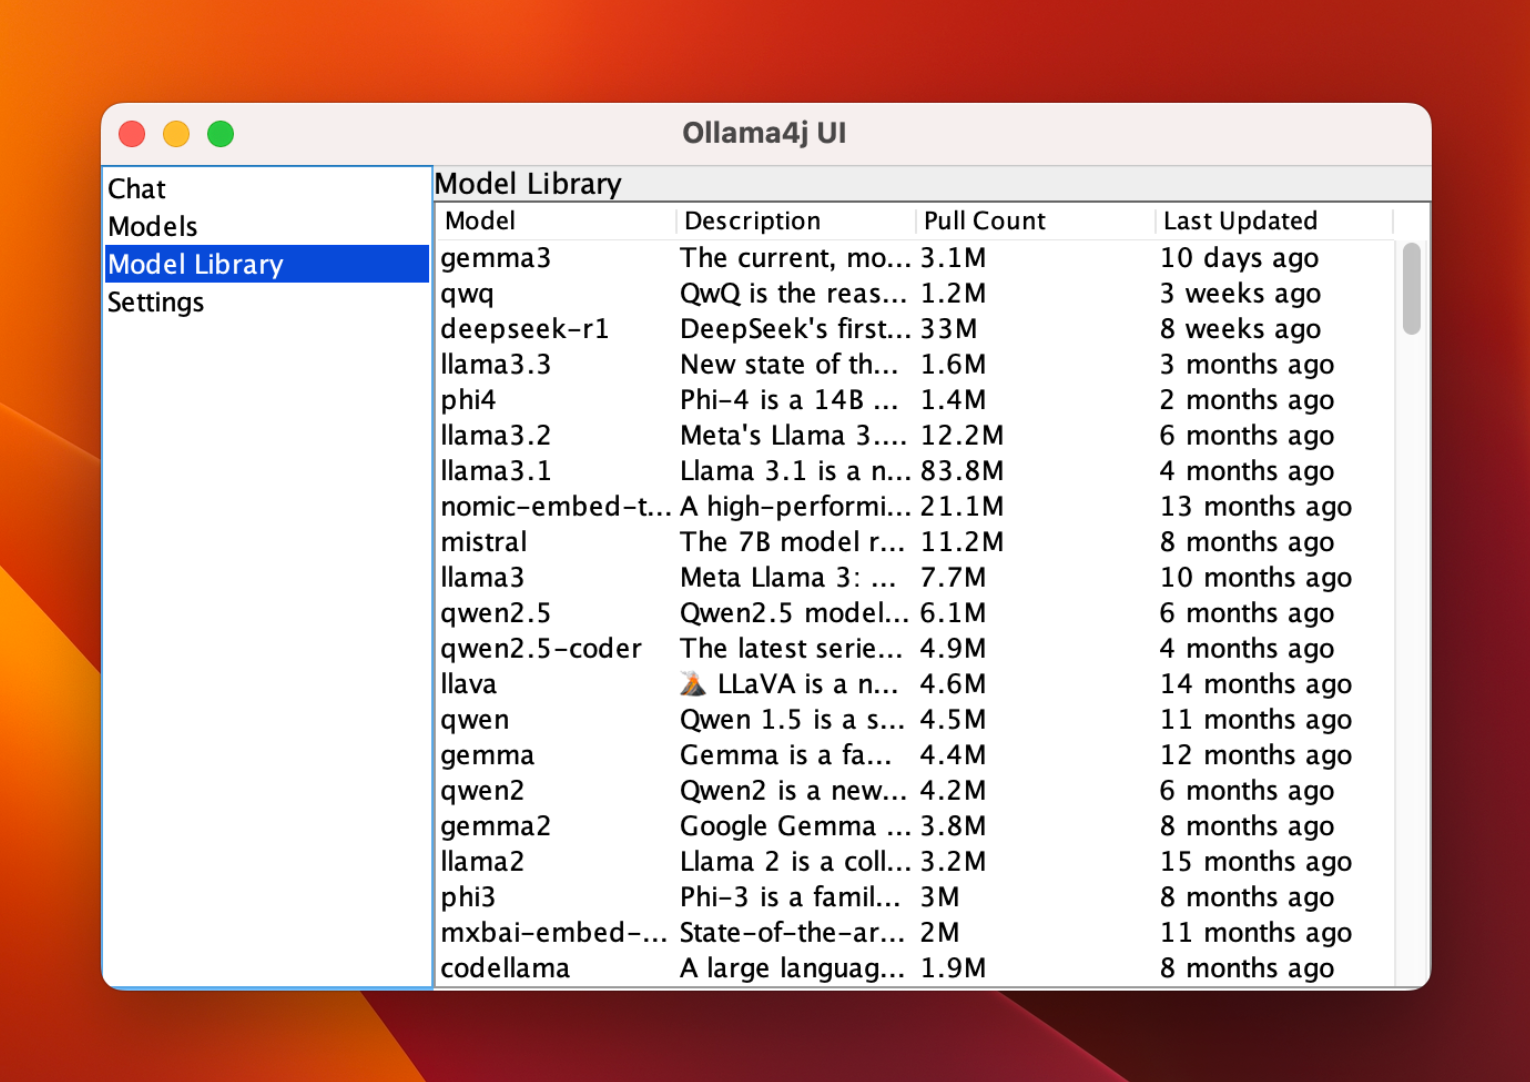The height and width of the screenshot is (1082, 1530).
Task: Select Models in the sidebar list
Action: pyautogui.click(x=153, y=227)
